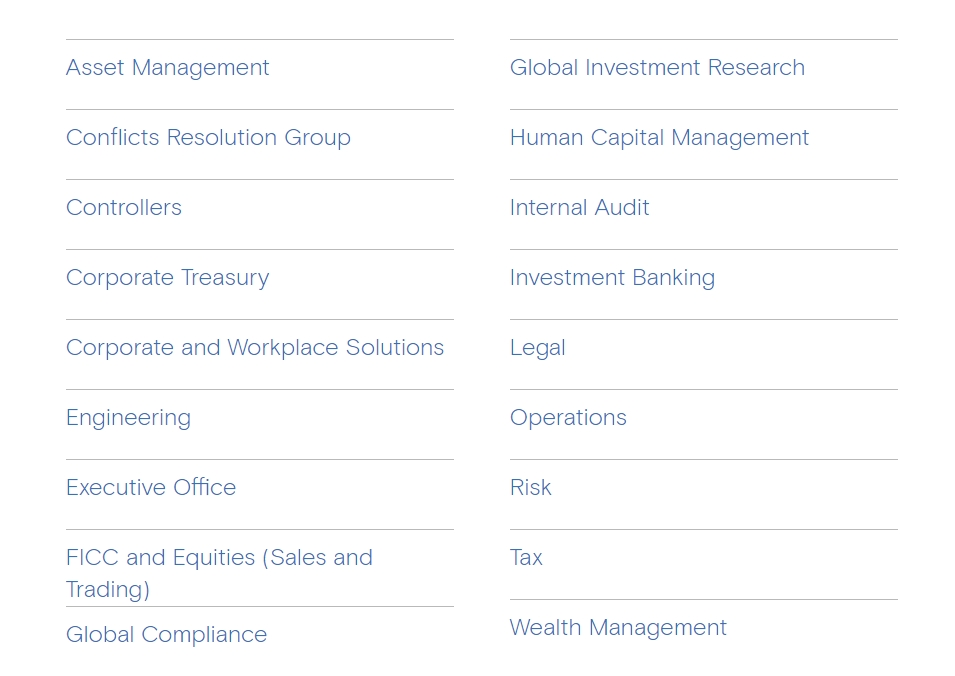Select the Operations link
The width and height of the screenshot is (955, 676).
click(x=568, y=418)
